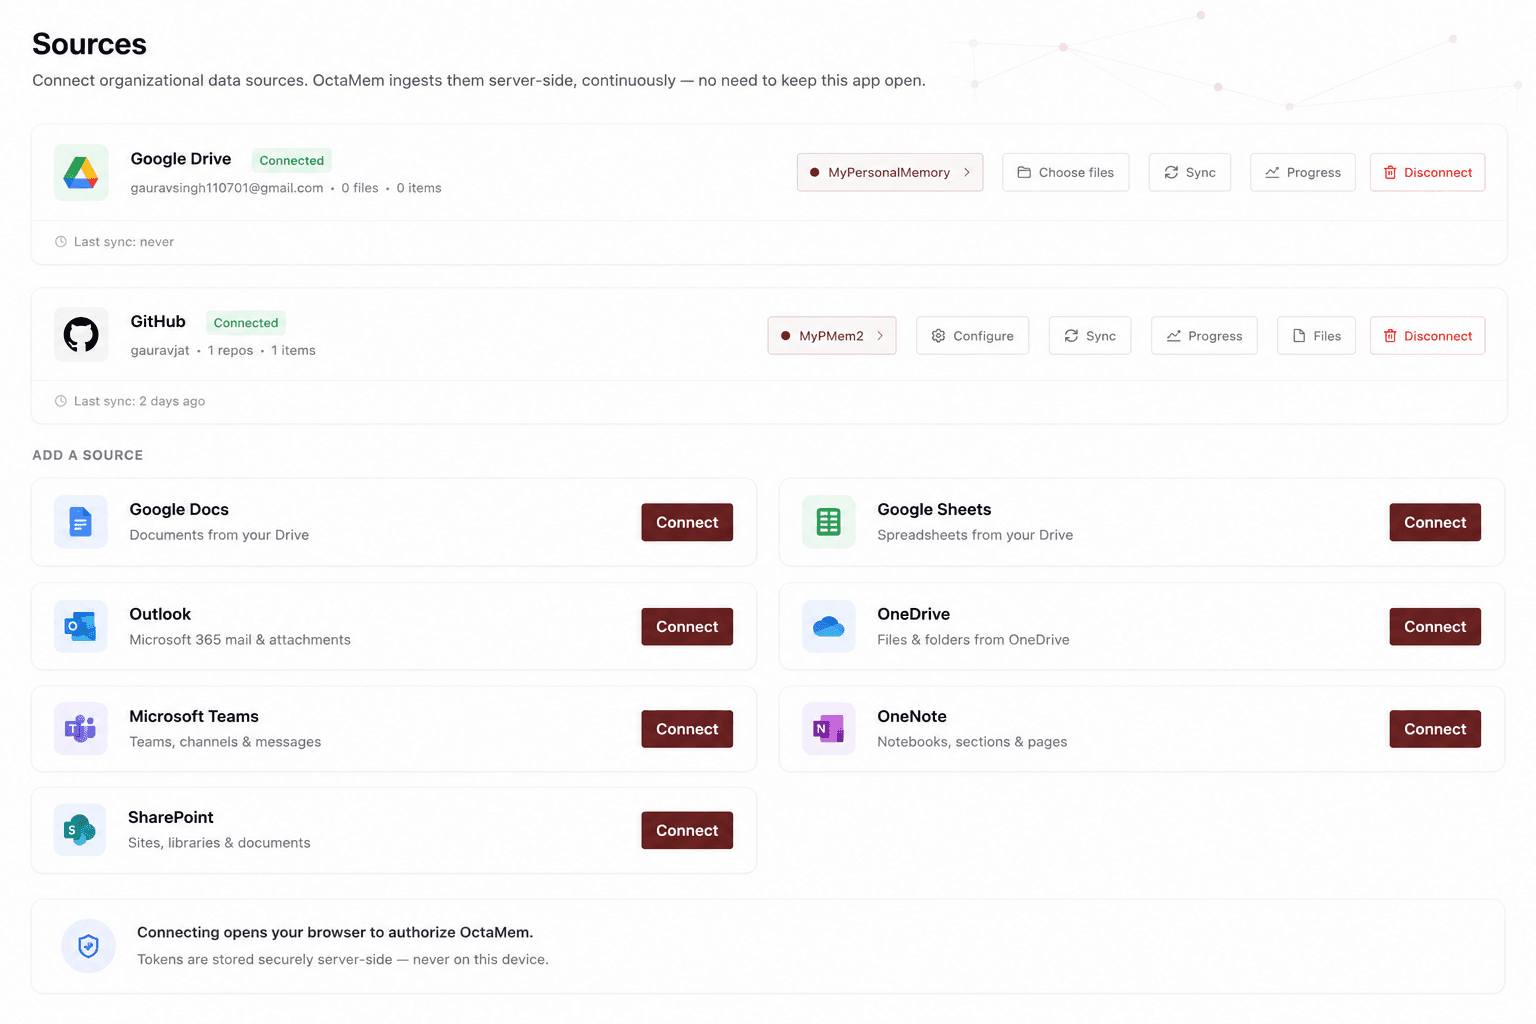Click 'Last sync: 2 days ago' text
This screenshot has width=1536, height=1024.
pos(139,401)
